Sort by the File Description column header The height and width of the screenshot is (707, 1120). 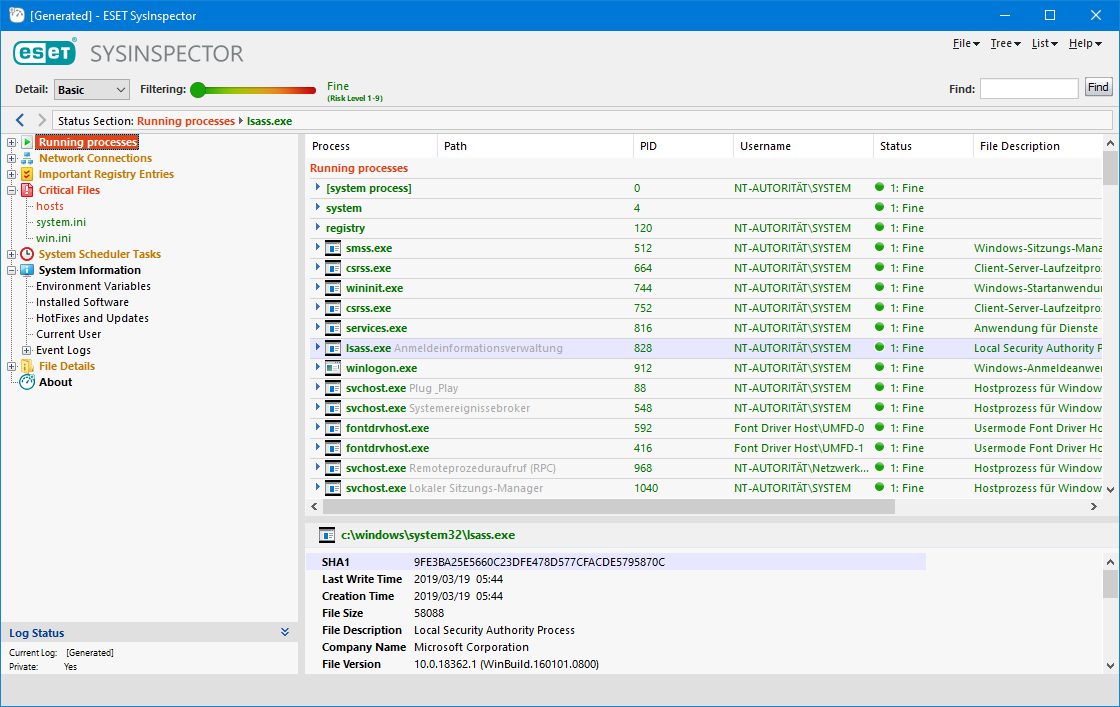pyautogui.click(x=1037, y=146)
